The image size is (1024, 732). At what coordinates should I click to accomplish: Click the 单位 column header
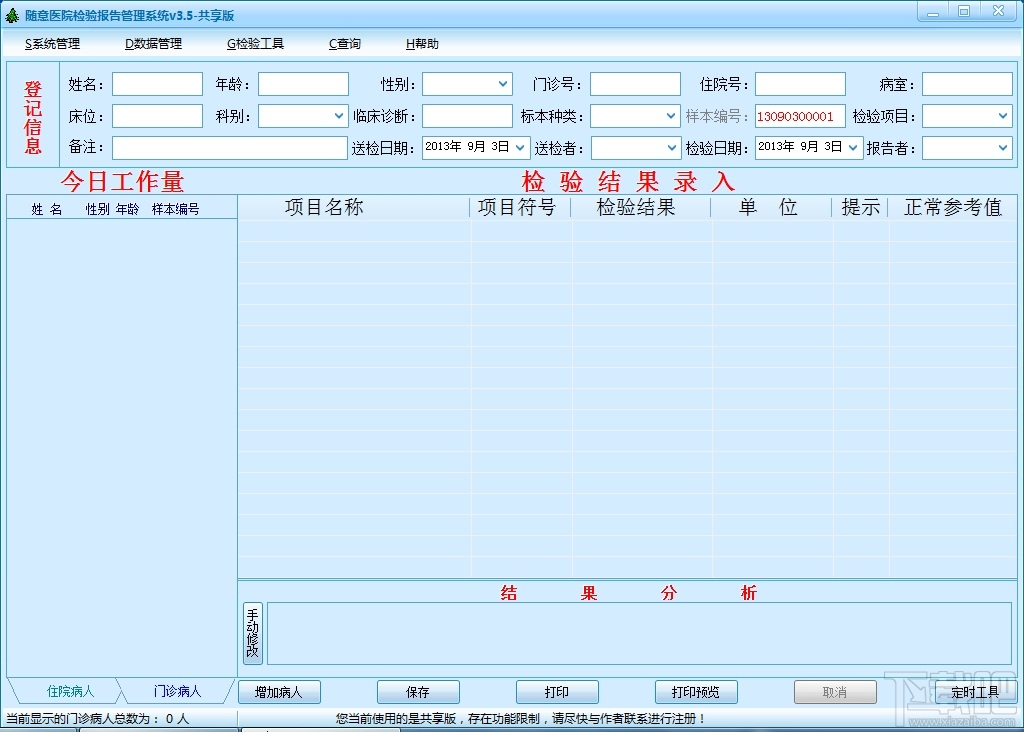coord(771,207)
